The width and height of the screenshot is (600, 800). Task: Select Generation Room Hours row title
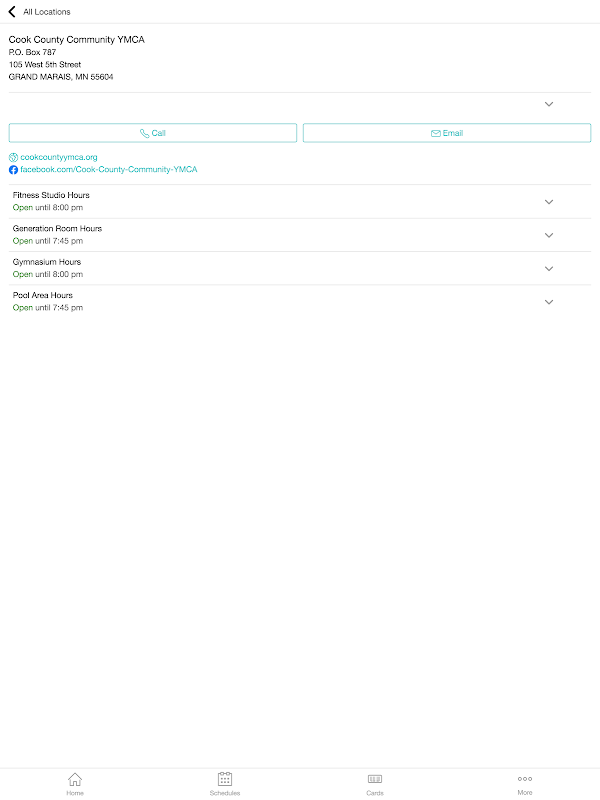point(57,229)
